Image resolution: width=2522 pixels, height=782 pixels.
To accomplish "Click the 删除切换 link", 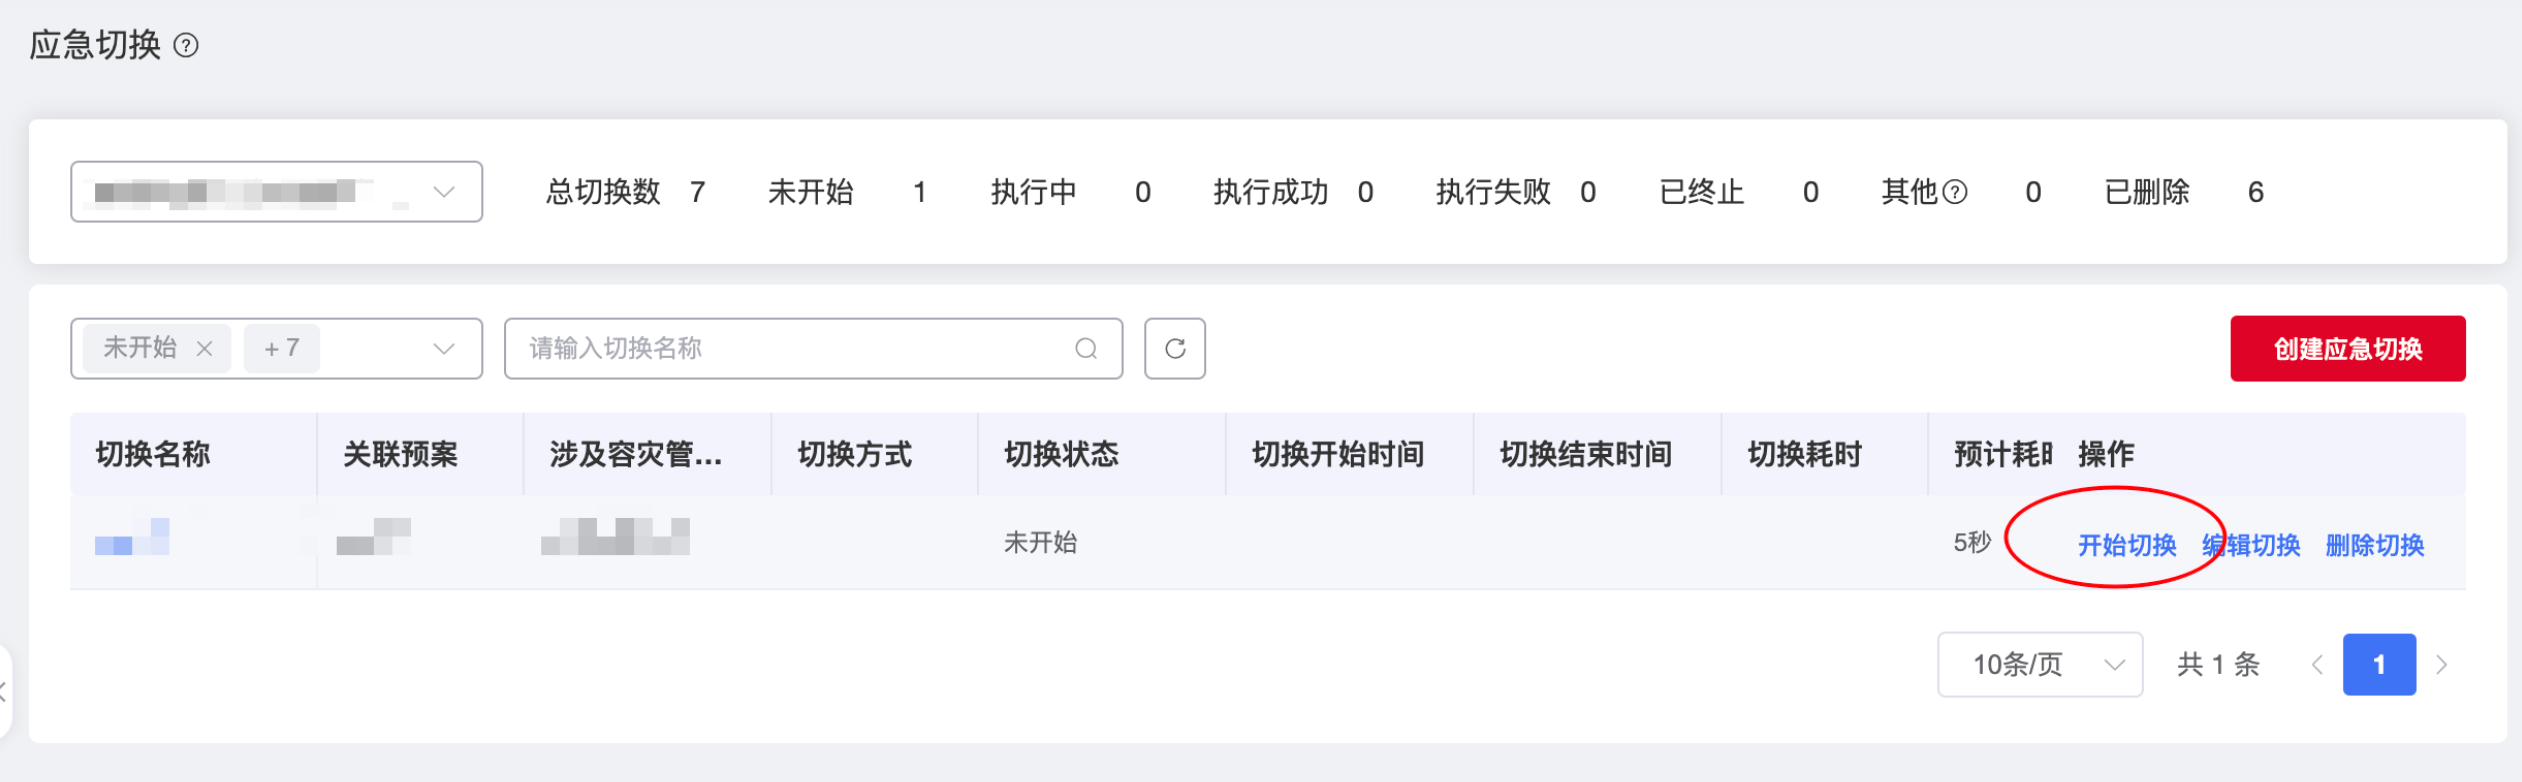I will pos(2375,546).
